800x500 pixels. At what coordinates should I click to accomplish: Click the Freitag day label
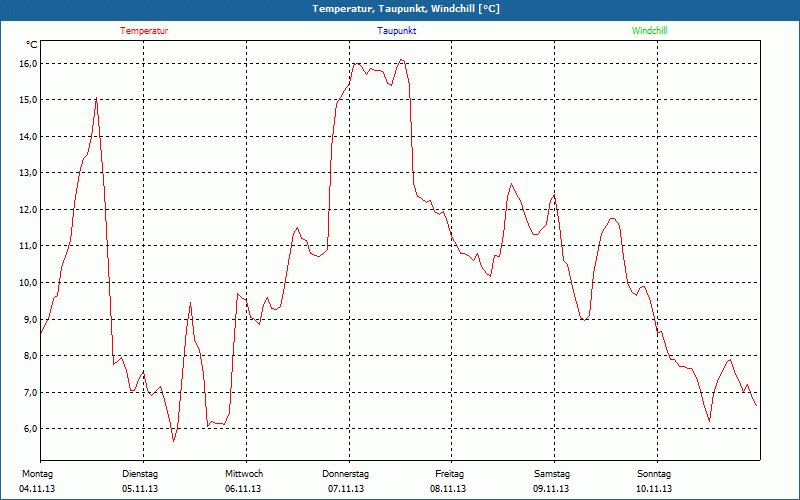point(449,474)
